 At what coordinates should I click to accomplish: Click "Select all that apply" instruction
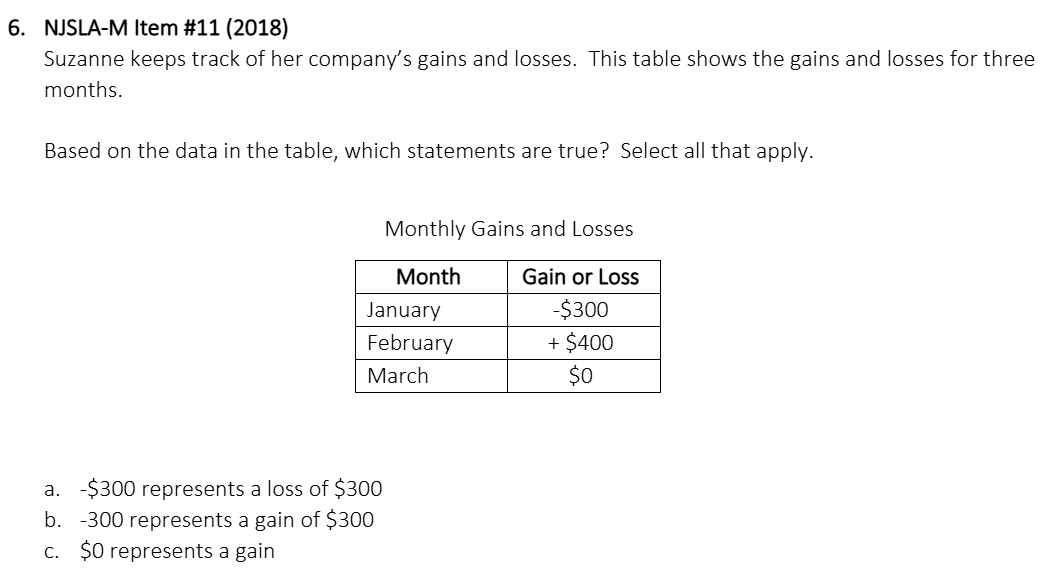717,151
